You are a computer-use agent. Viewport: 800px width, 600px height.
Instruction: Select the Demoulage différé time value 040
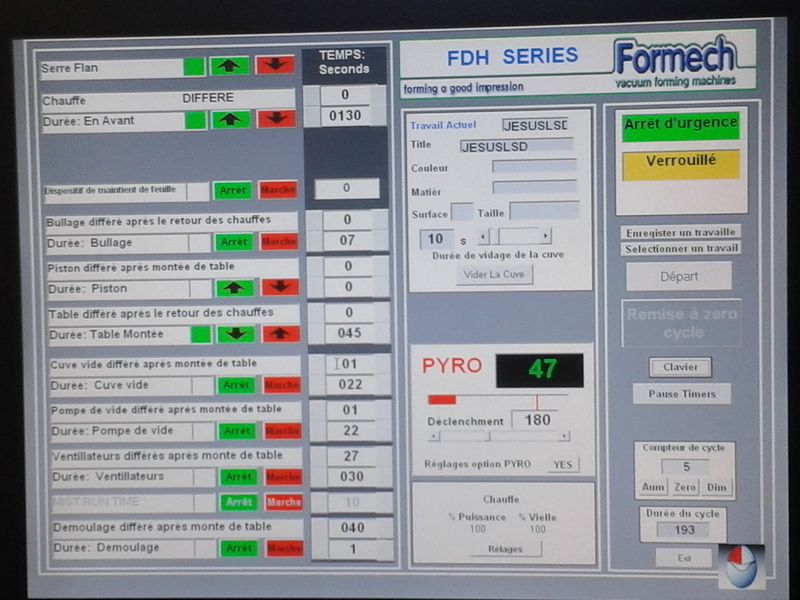[x=353, y=528]
